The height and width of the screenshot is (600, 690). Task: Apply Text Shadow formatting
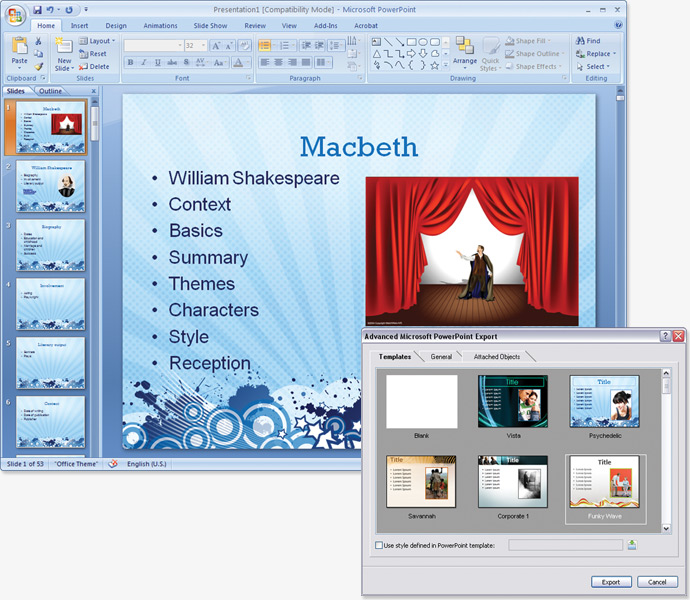186,63
